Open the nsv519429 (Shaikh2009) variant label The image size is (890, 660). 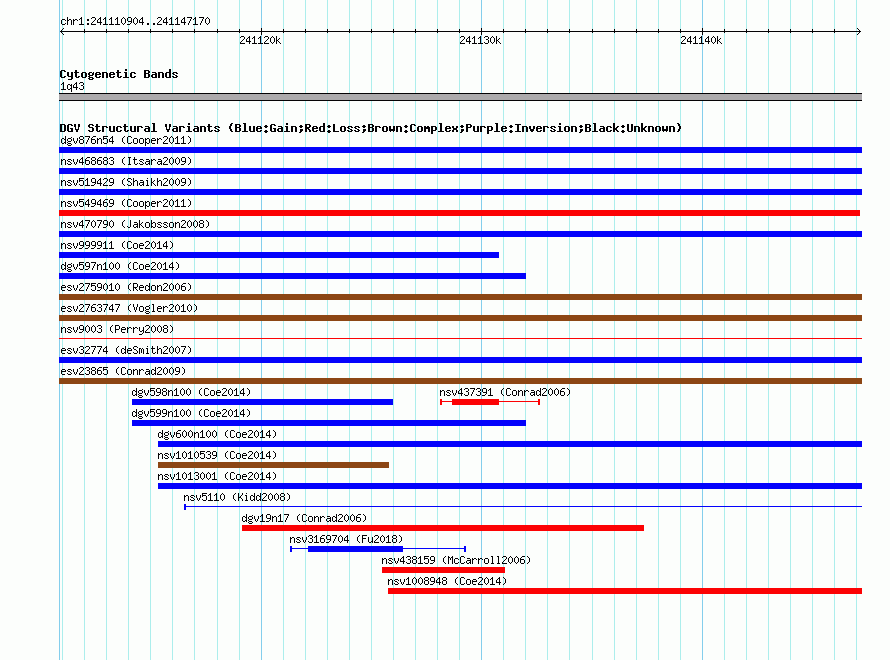pyautogui.click(x=126, y=182)
